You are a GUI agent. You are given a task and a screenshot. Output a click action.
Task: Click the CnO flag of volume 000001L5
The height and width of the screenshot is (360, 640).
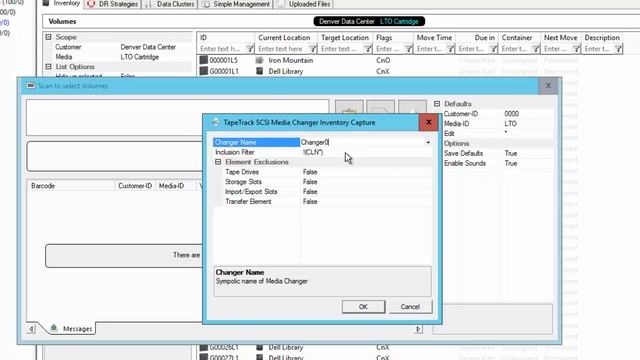[383, 60]
